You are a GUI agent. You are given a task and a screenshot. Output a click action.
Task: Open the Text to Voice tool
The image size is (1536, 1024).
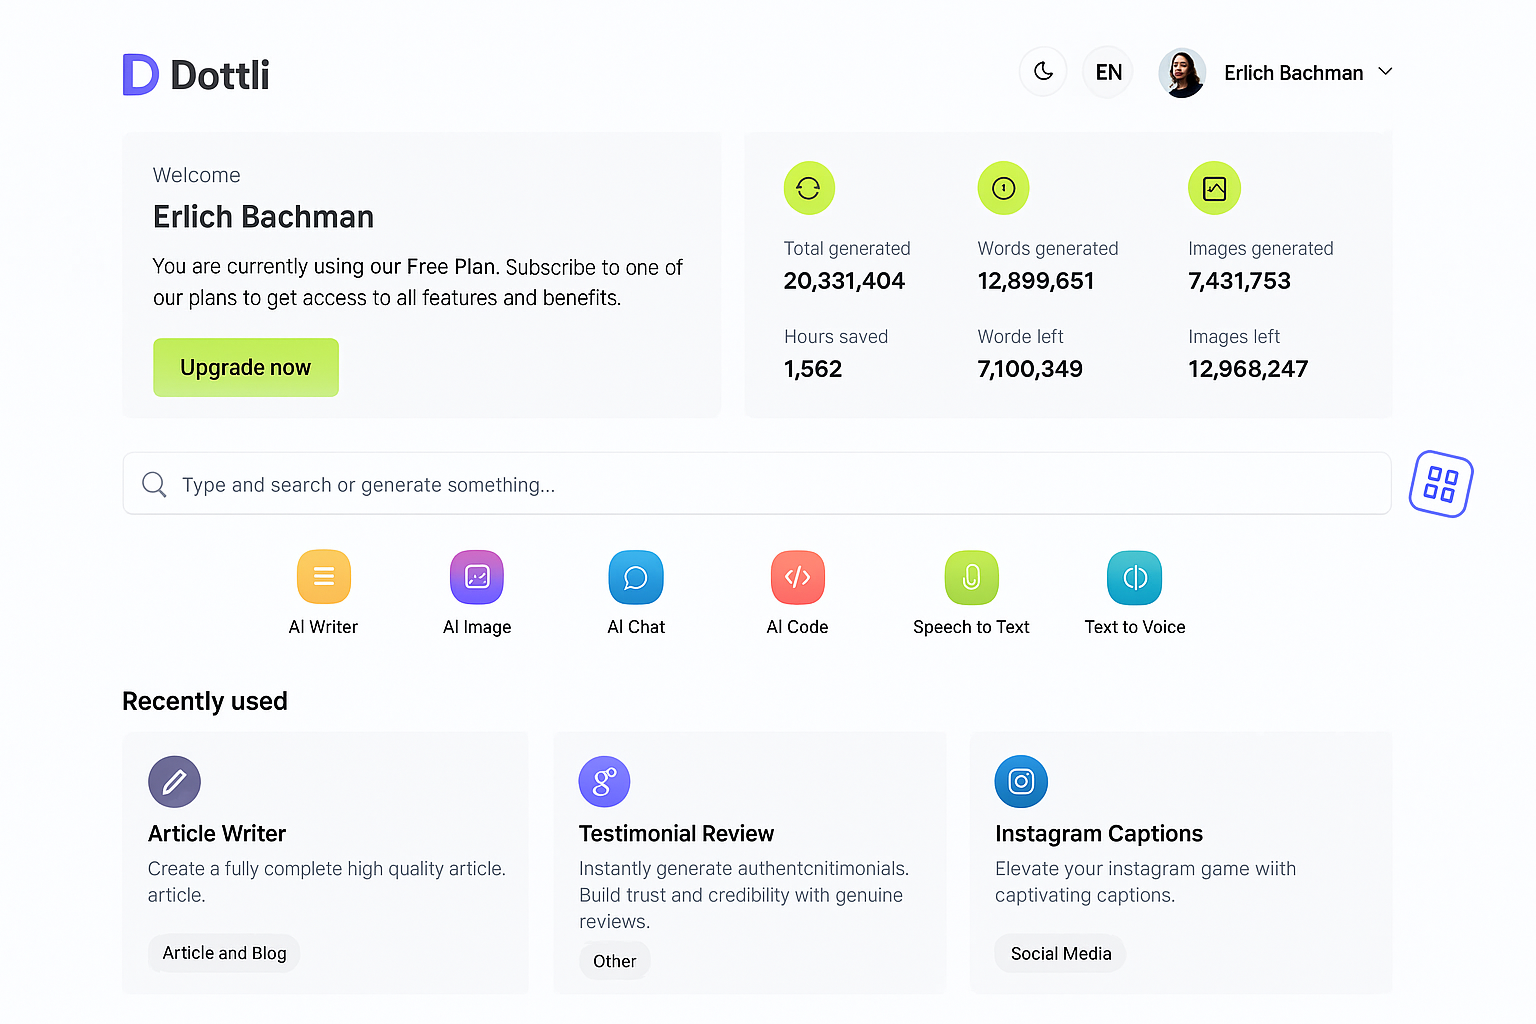(1134, 577)
